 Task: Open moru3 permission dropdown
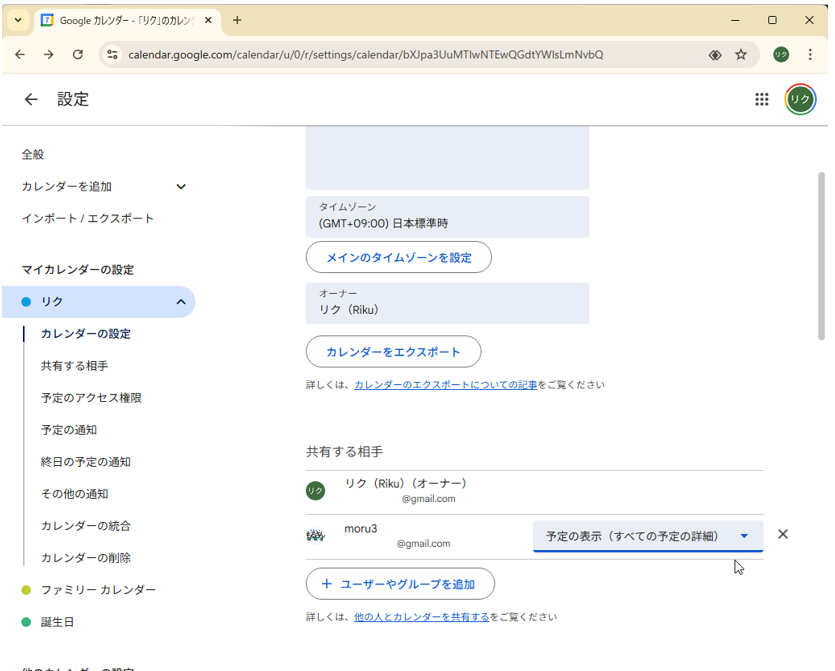click(647, 536)
